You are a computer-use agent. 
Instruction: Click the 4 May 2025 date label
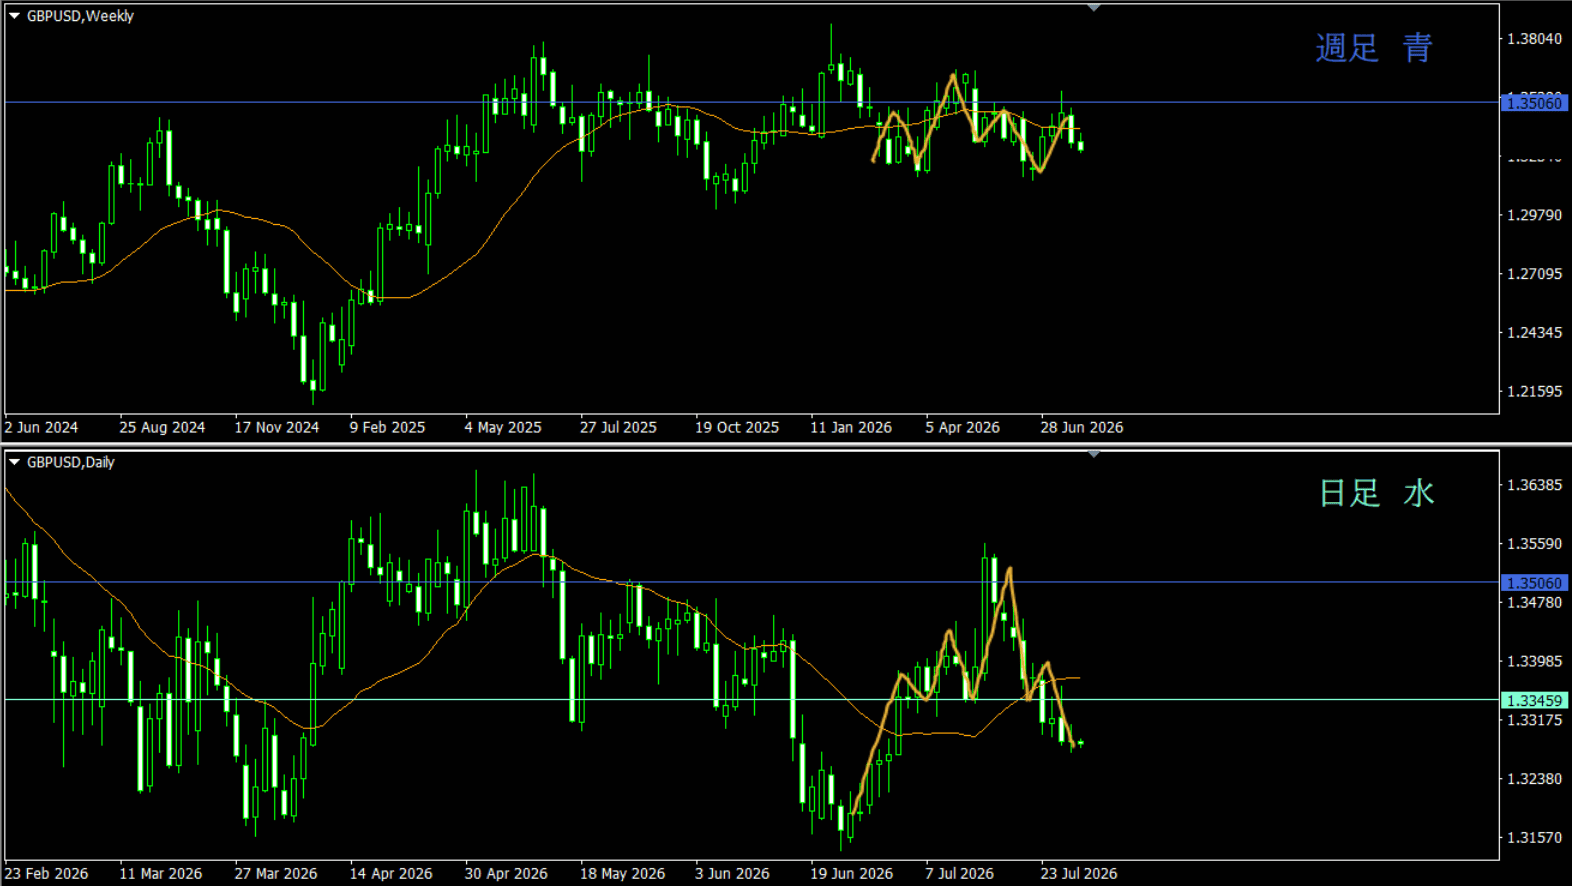[x=503, y=427]
